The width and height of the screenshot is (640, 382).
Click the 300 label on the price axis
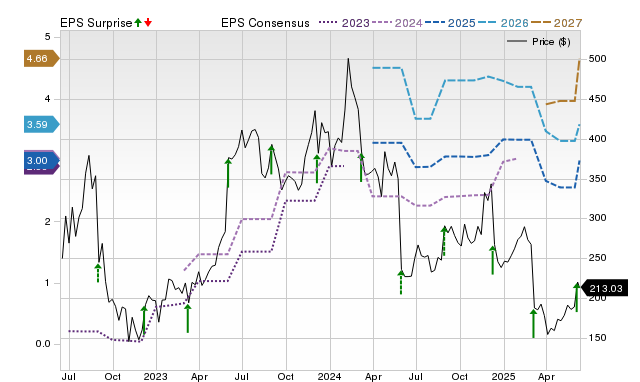click(x=598, y=218)
